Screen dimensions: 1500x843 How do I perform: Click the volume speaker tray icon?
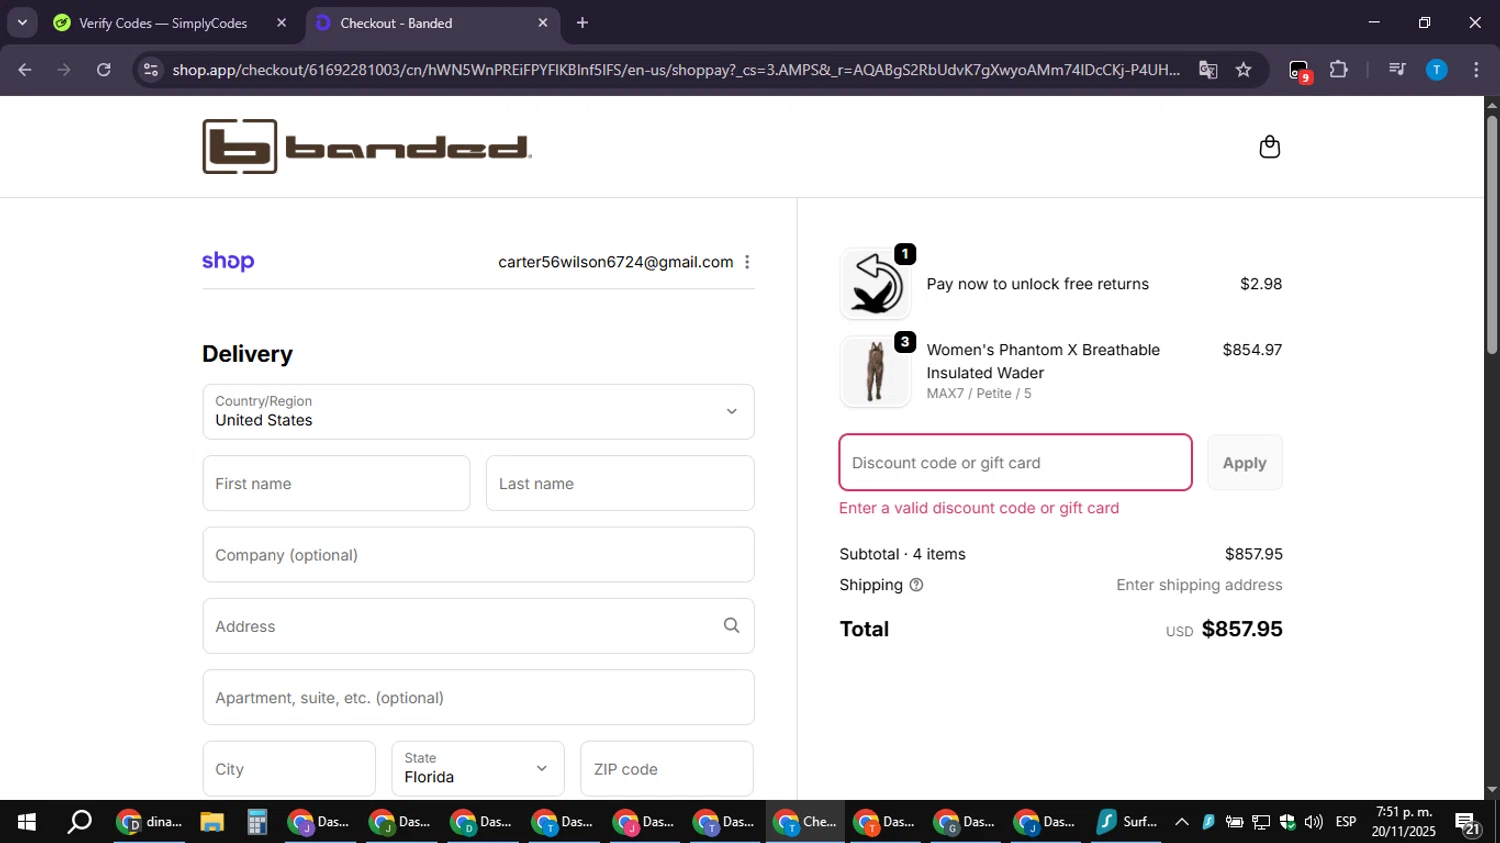click(1313, 822)
